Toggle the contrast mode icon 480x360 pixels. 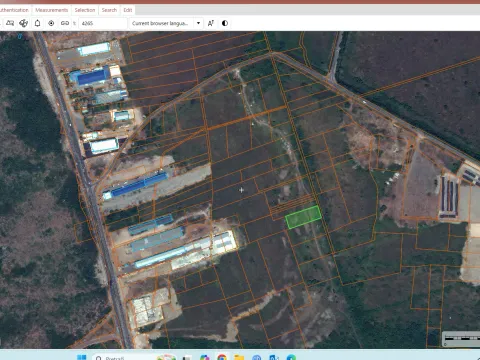click(225, 23)
